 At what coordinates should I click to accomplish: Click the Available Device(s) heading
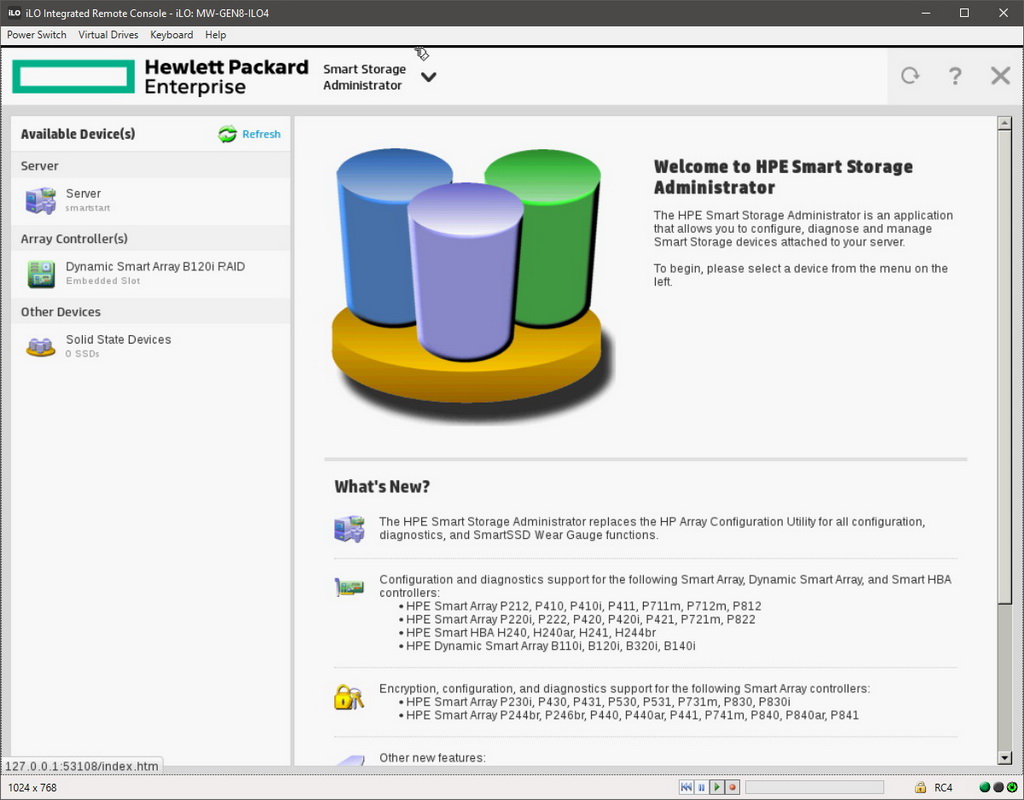78,134
